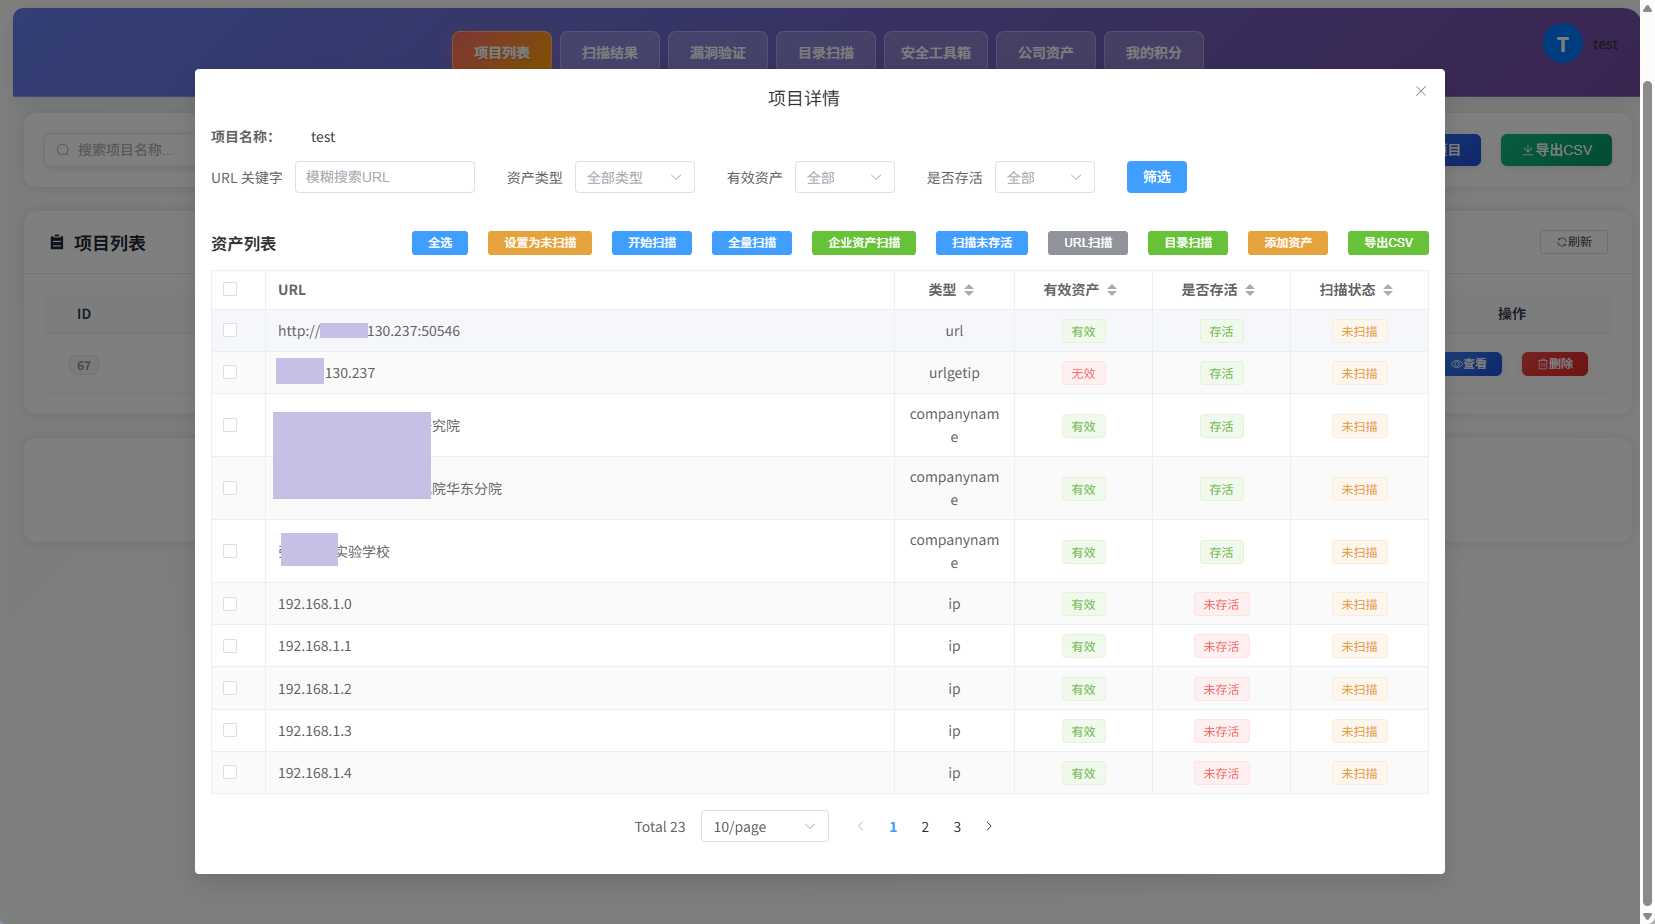Select current page 1
This screenshot has height=924, width=1655.
[893, 826]
